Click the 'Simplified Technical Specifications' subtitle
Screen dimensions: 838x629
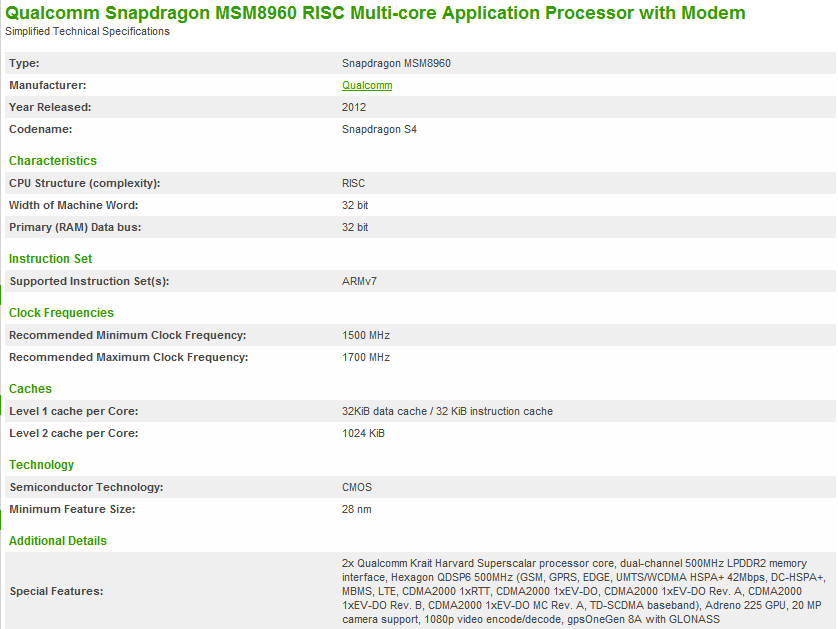tap(87, 32)
